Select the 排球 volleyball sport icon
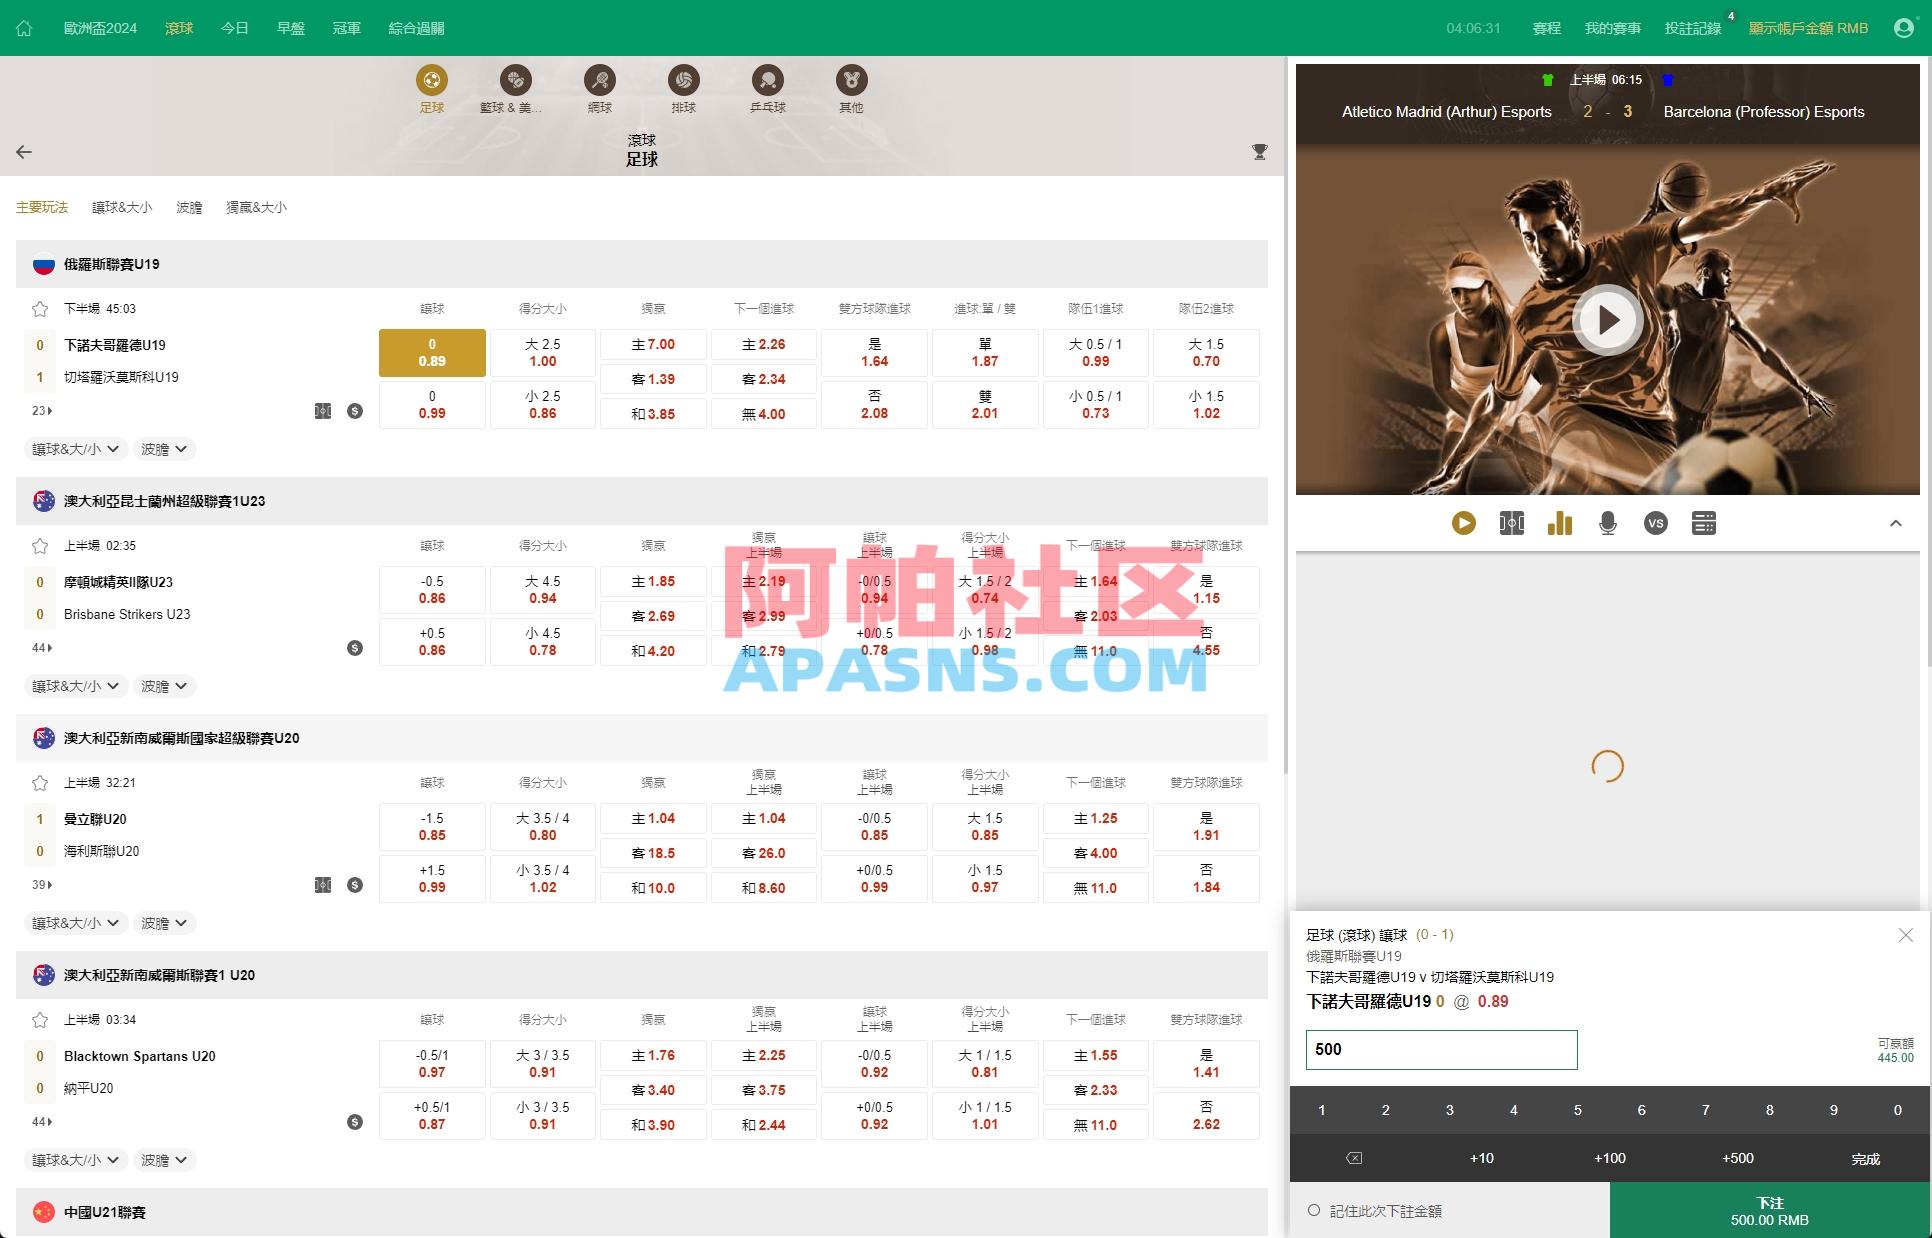This screenshot has width=1932, height=1238. tap(683, 80)
